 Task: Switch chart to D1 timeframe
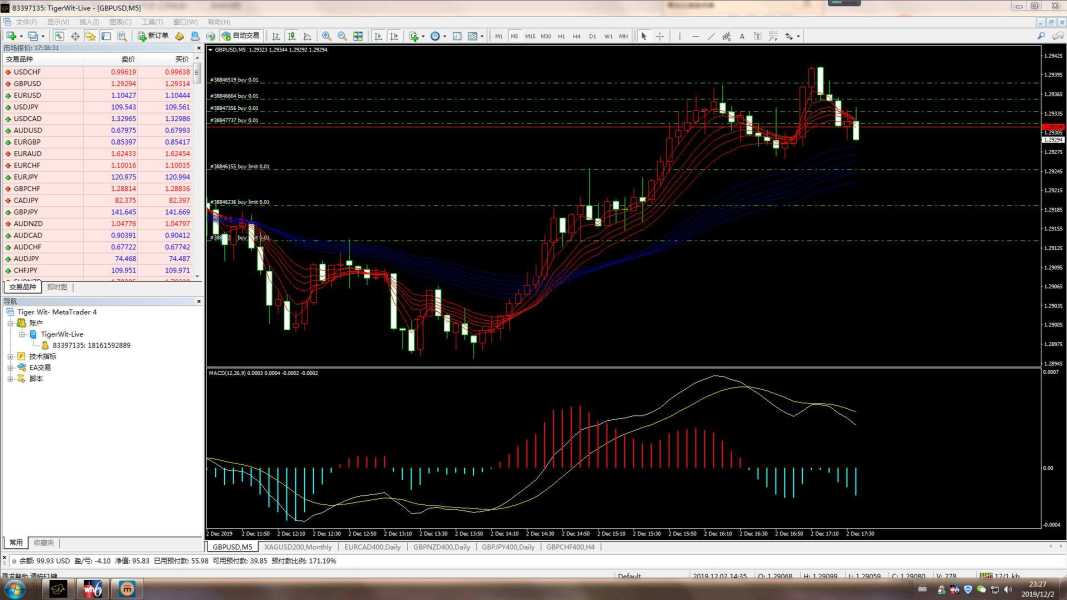[x=592, y=36]
